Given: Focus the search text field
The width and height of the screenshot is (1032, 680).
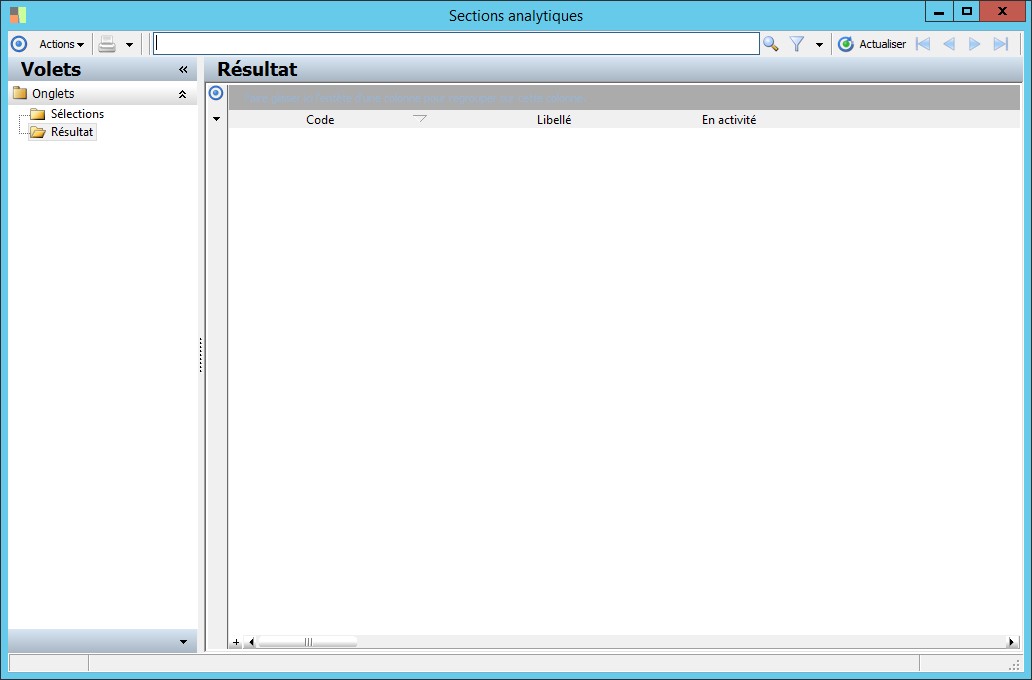Looking at the screenshot, I should click(456, 44).
